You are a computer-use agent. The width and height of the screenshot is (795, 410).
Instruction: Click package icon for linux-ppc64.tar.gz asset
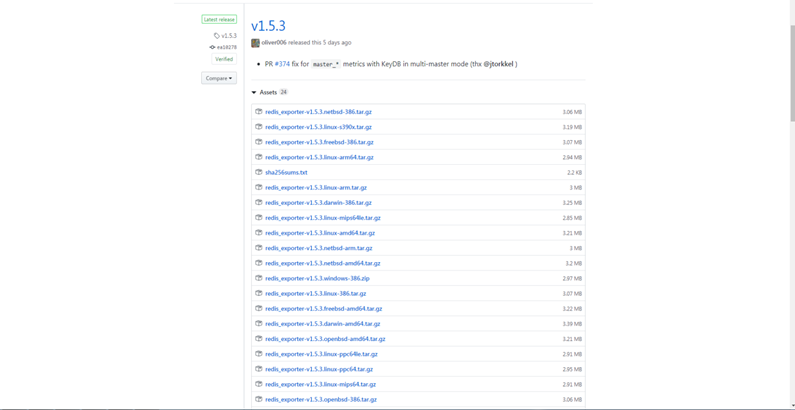pos(259,369)
